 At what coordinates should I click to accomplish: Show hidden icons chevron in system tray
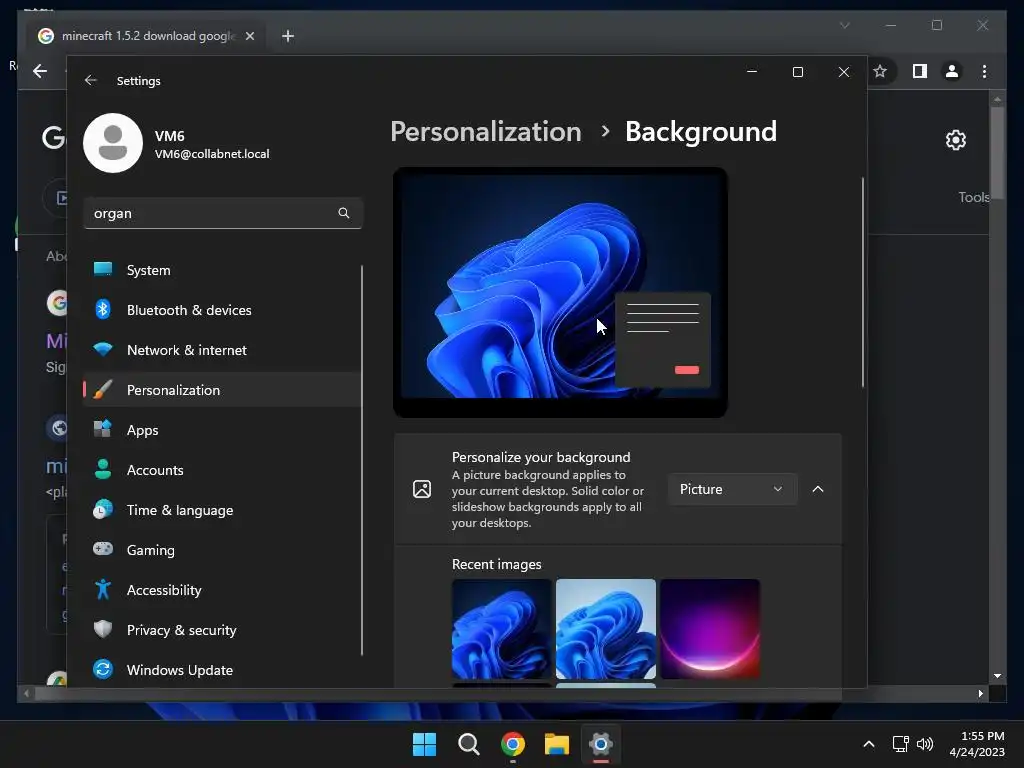(x=869, y=744)
